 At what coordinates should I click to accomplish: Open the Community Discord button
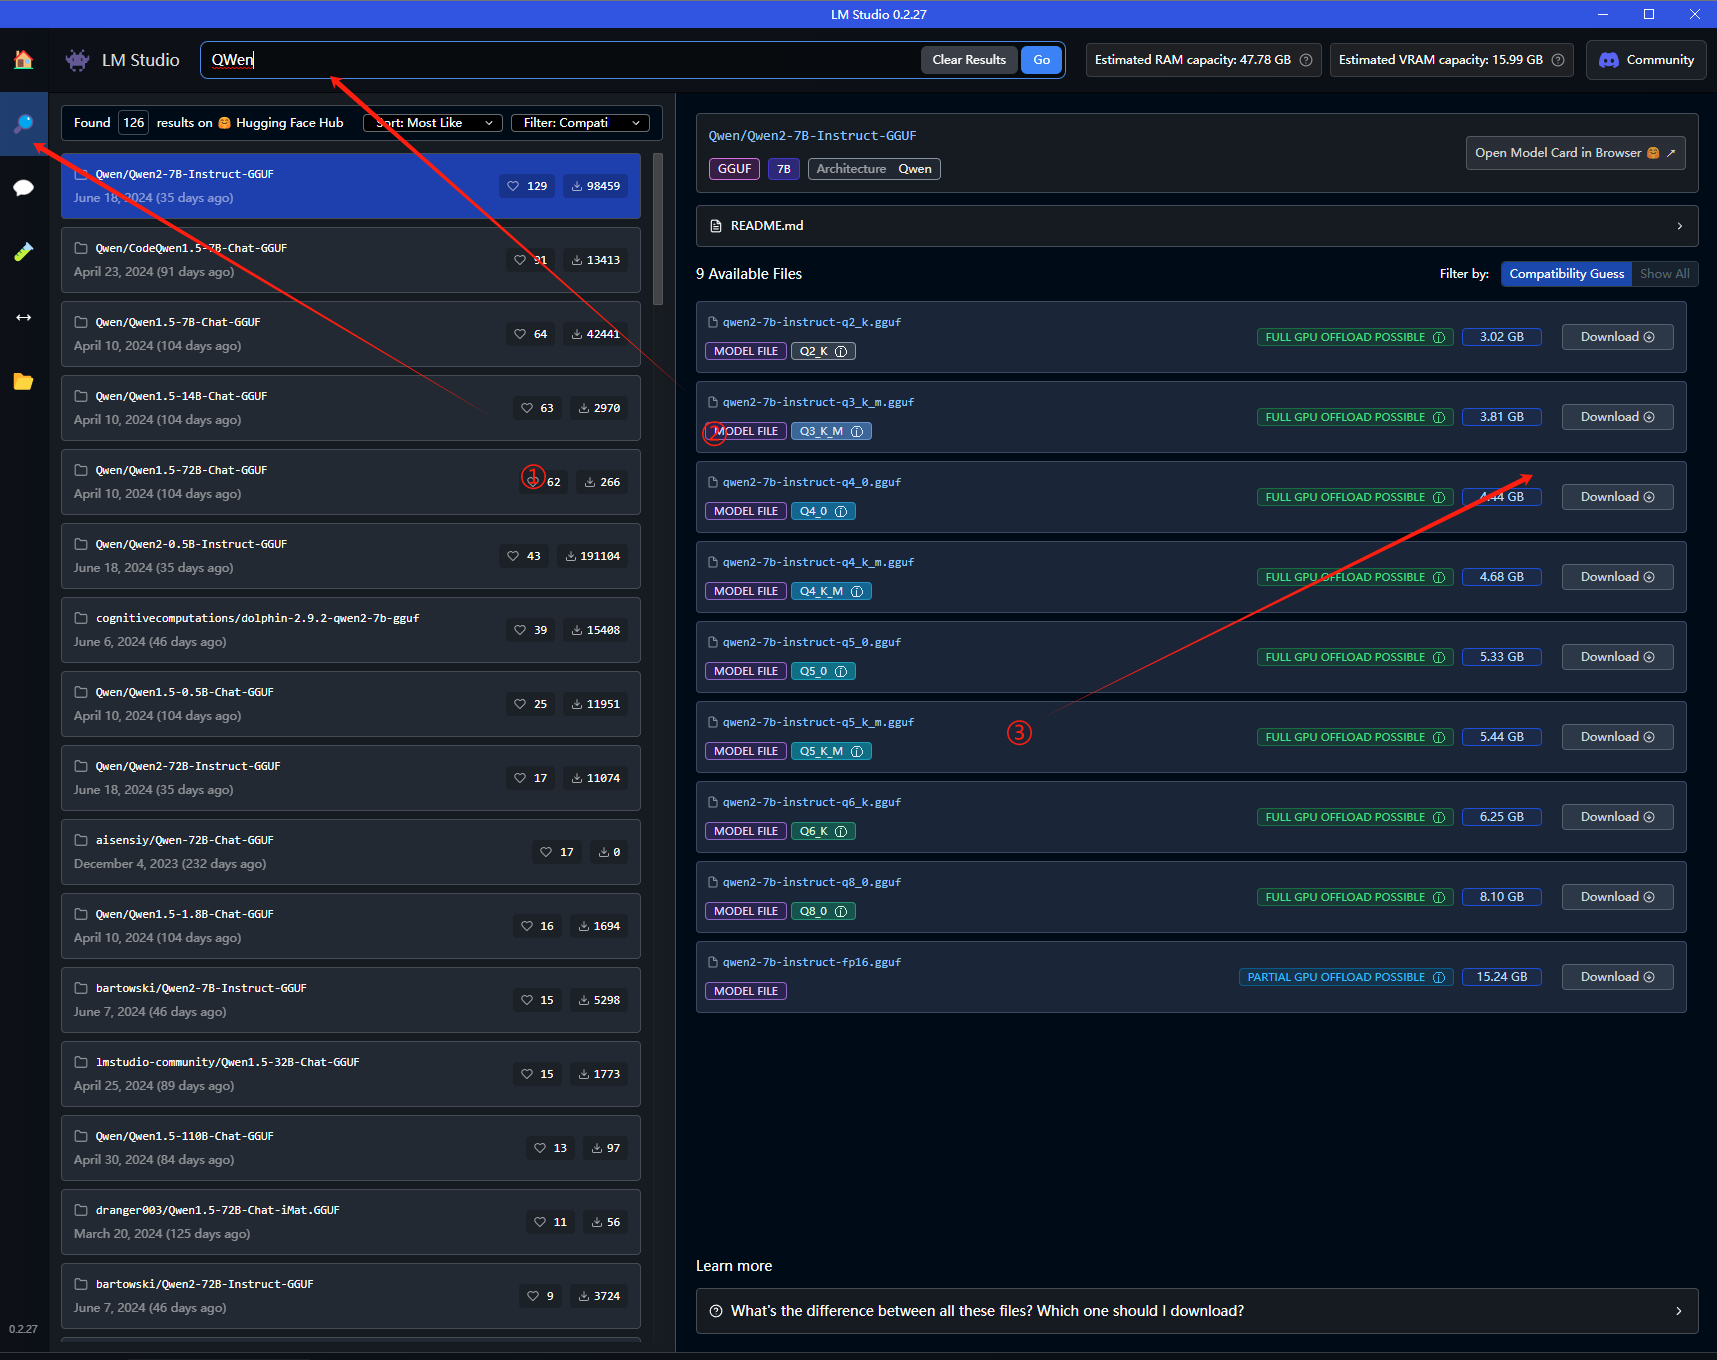(1646, 60)
